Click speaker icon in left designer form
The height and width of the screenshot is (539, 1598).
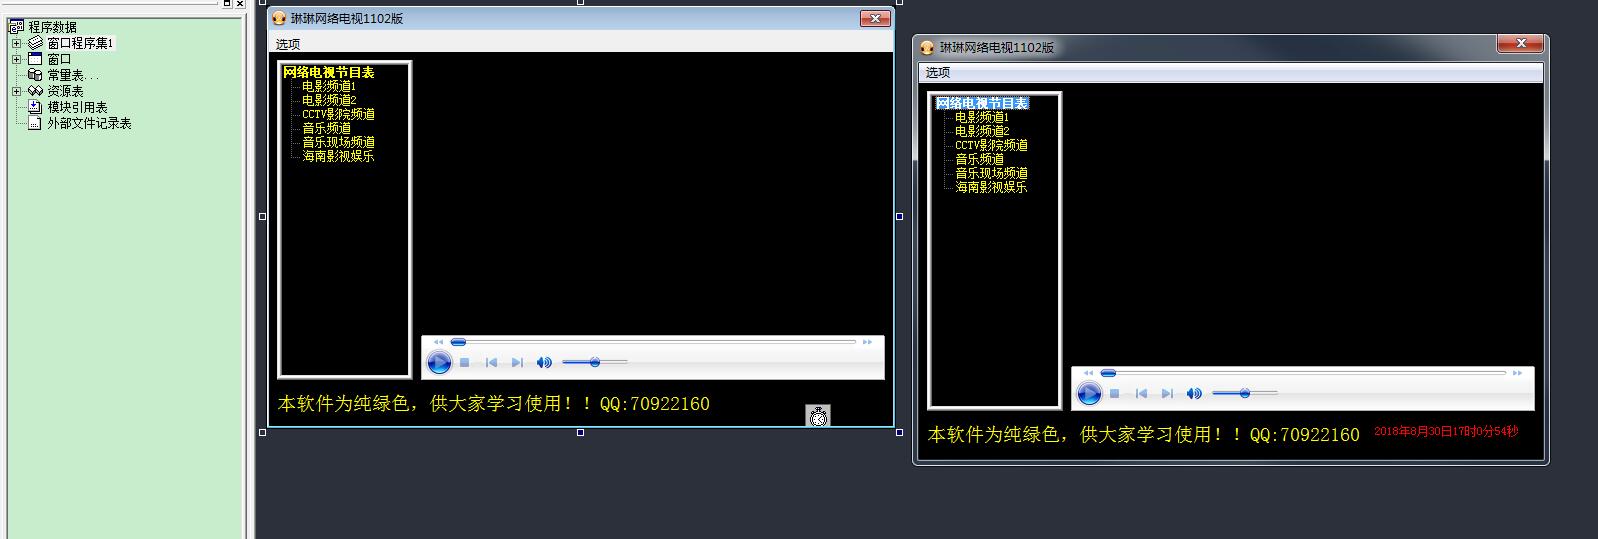click(x=543, y=363)
